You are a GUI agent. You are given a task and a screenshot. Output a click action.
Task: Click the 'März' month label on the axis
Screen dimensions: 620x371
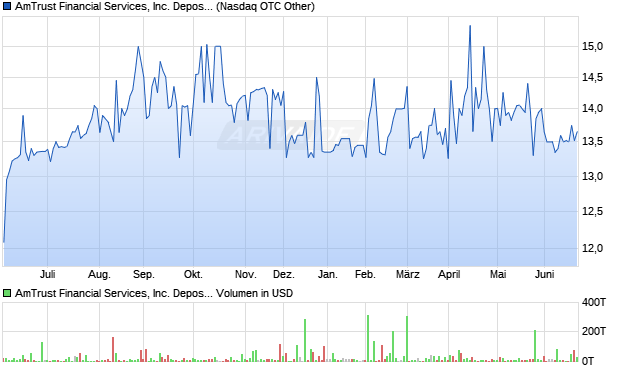point(407,274)
